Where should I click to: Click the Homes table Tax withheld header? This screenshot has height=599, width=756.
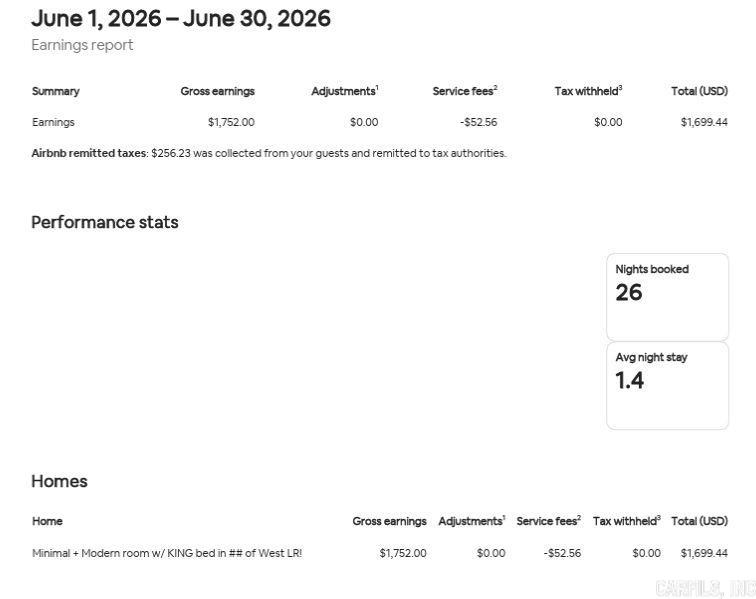click(x=627, y=521)
